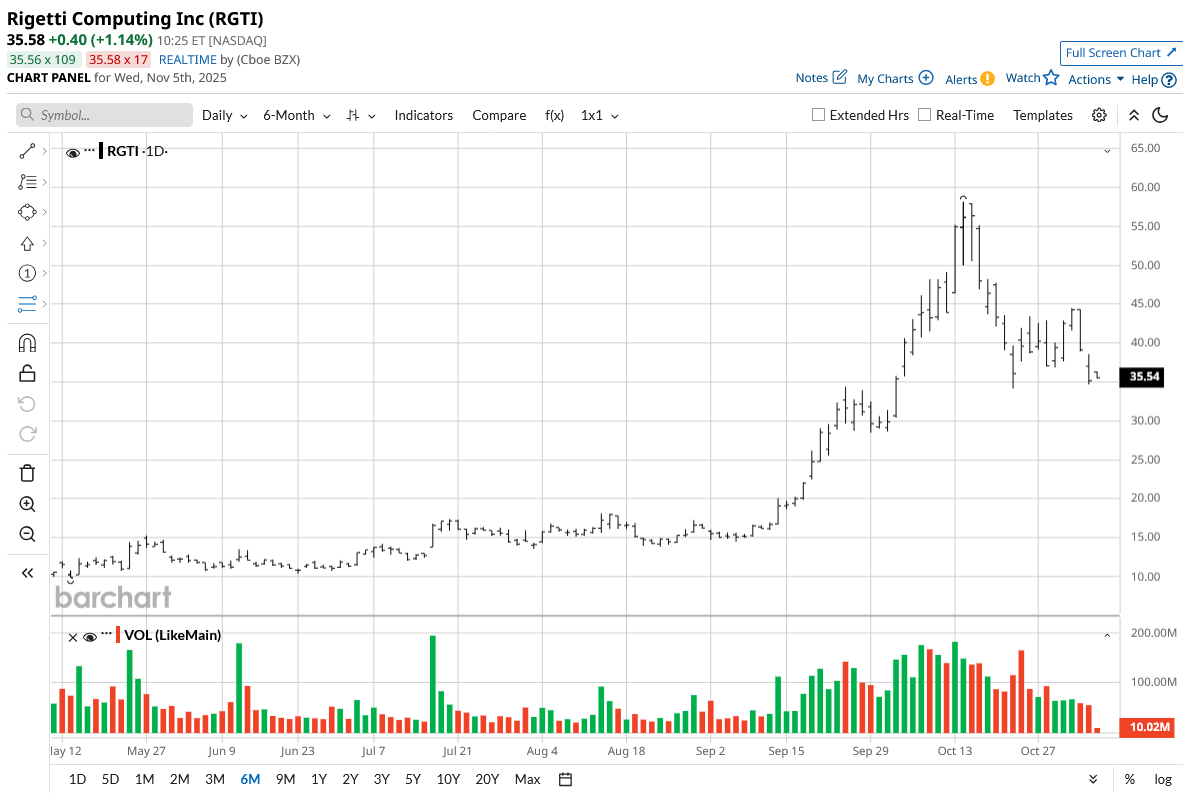Select the horizontal lines tool
The height and width of the screenshot is (793, 1183).
27,303
